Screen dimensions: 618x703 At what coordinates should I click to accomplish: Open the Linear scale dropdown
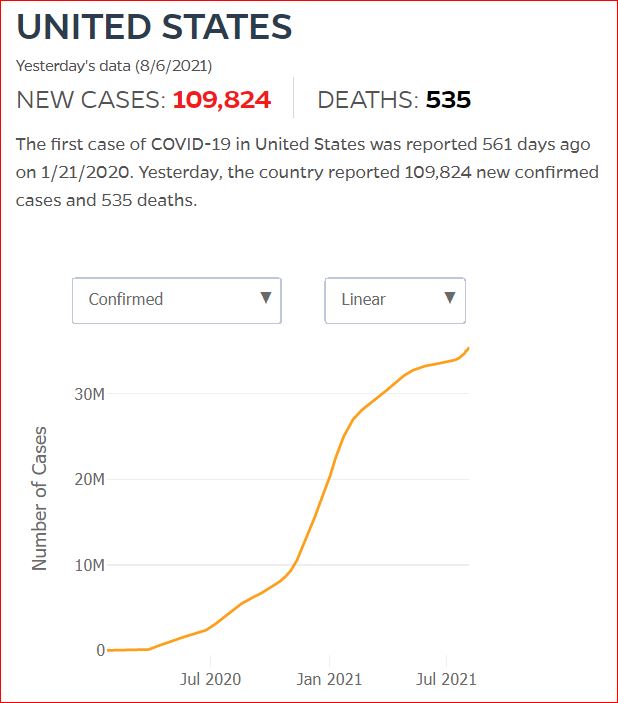pyautogui.click(x=395, y=300)
